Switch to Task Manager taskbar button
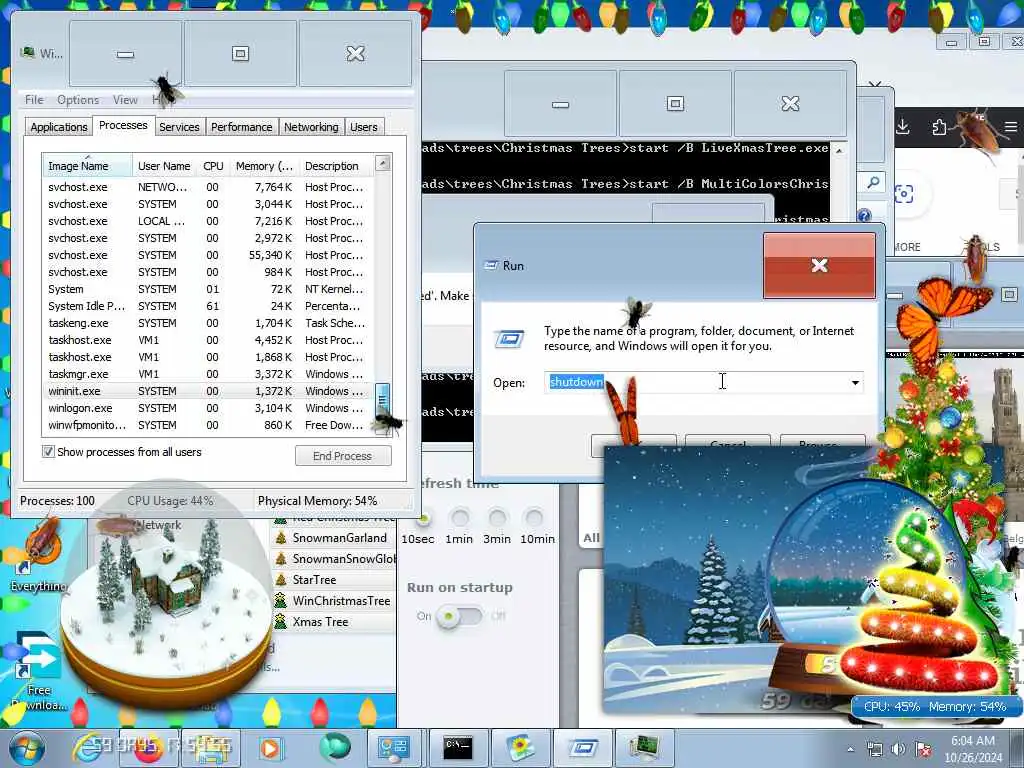The height and width of the screenshot is (768, 1024). click(643, 748)
